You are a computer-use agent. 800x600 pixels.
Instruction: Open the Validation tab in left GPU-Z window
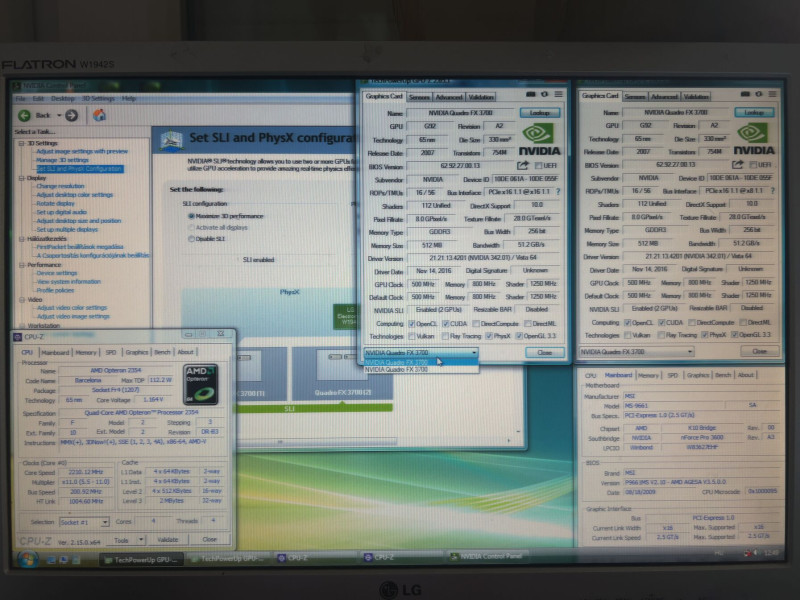(x=480, y=97)
